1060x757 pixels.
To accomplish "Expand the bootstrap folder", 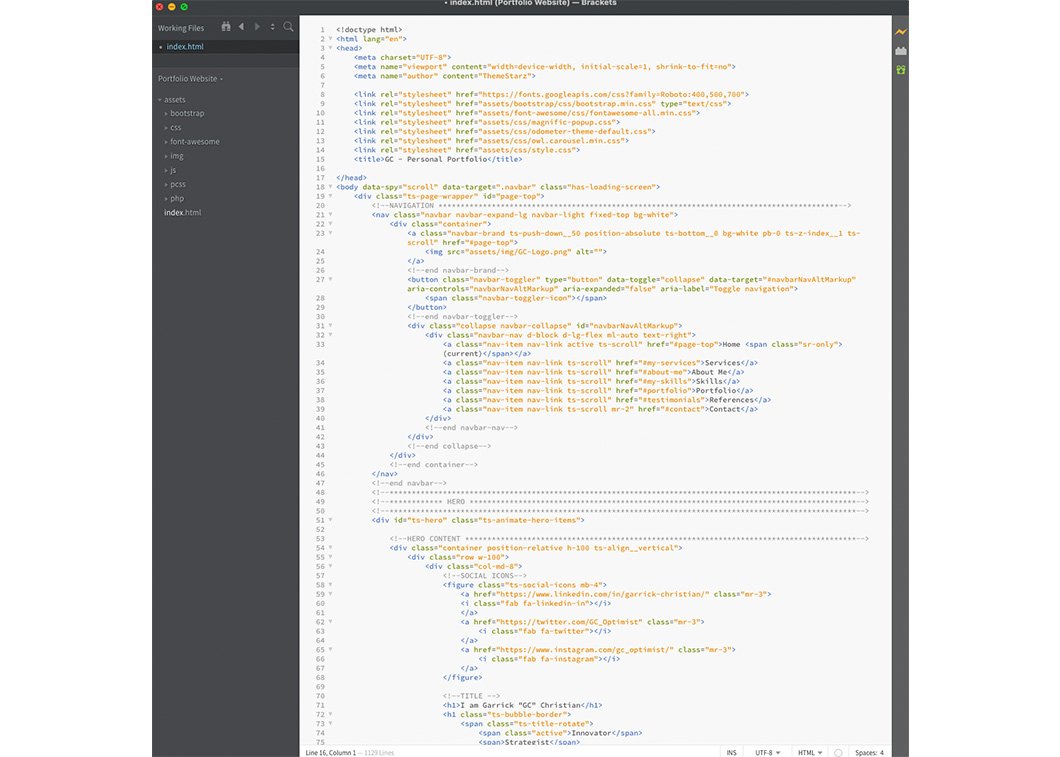I will (x=186, y=114).
